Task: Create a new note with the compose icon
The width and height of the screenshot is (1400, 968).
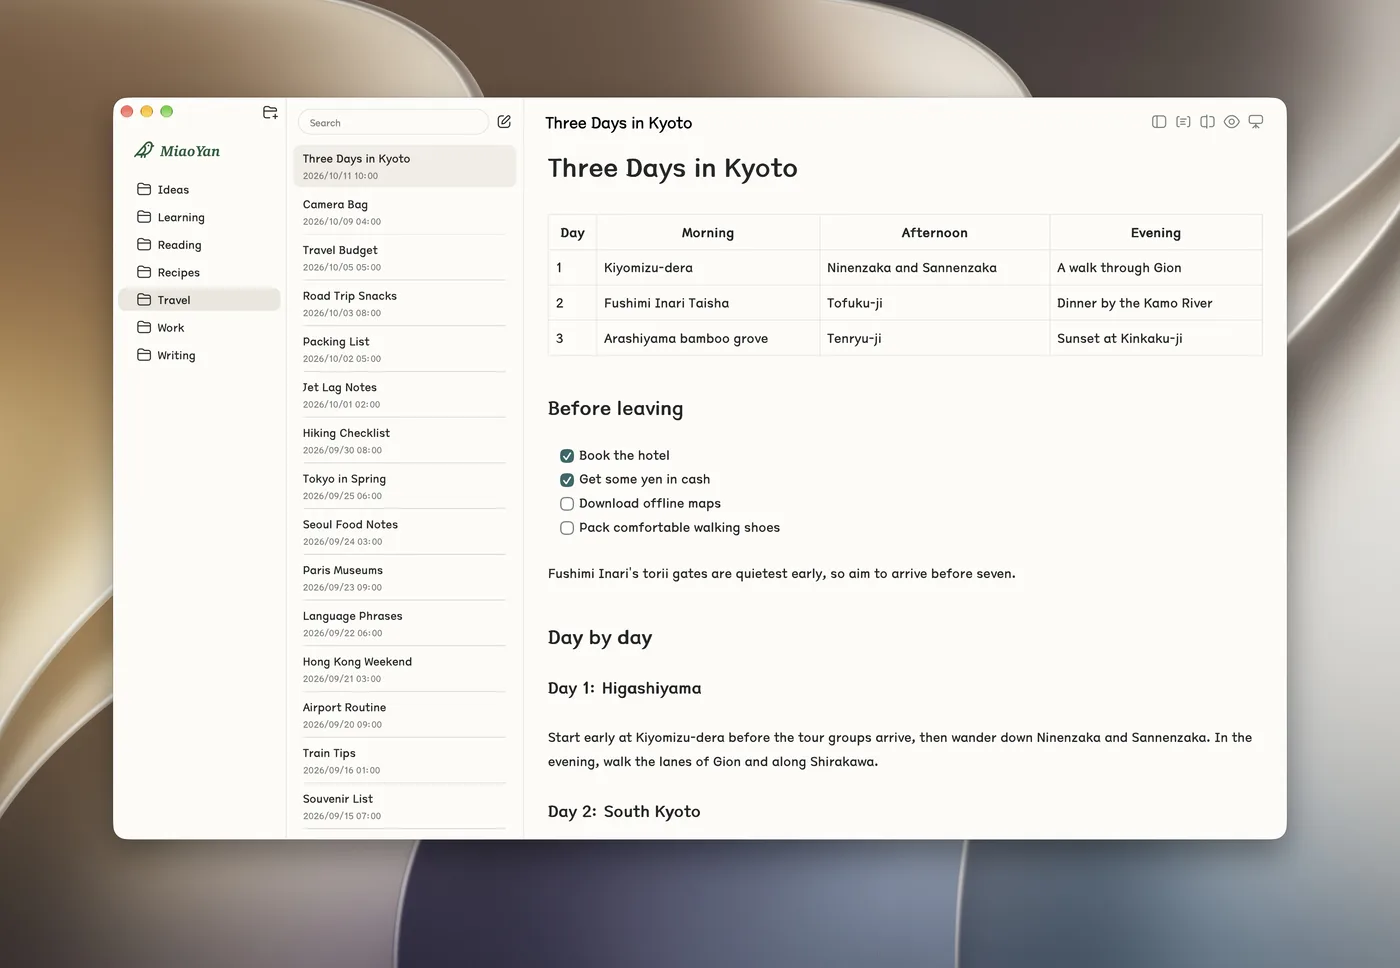Action: click(x=504, y=122)
